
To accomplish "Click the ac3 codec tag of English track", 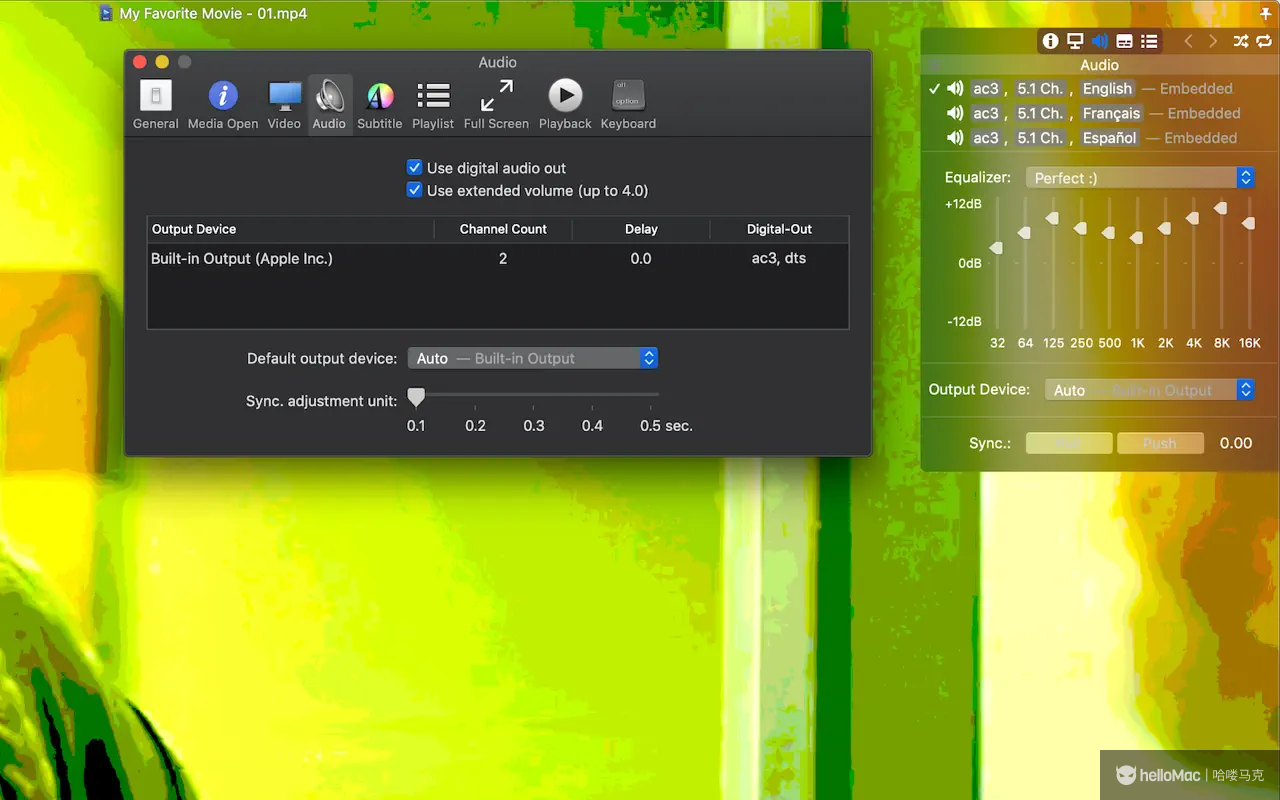I will click(986, 88).
